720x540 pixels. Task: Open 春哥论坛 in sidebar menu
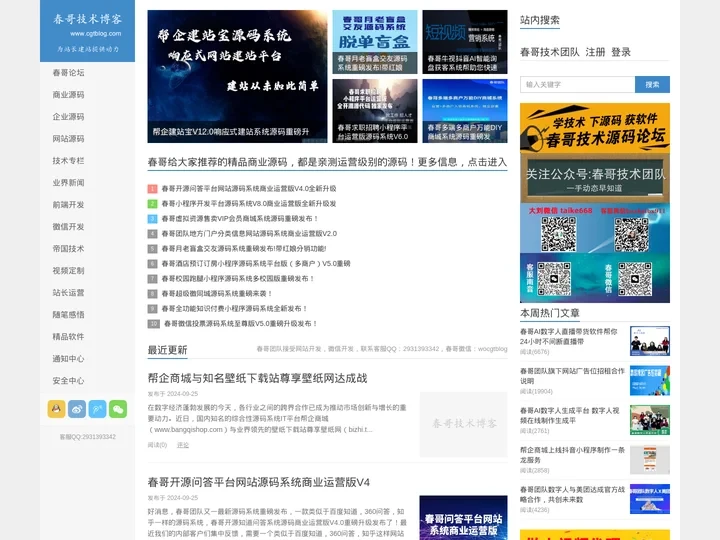click(x=68, y=73)
